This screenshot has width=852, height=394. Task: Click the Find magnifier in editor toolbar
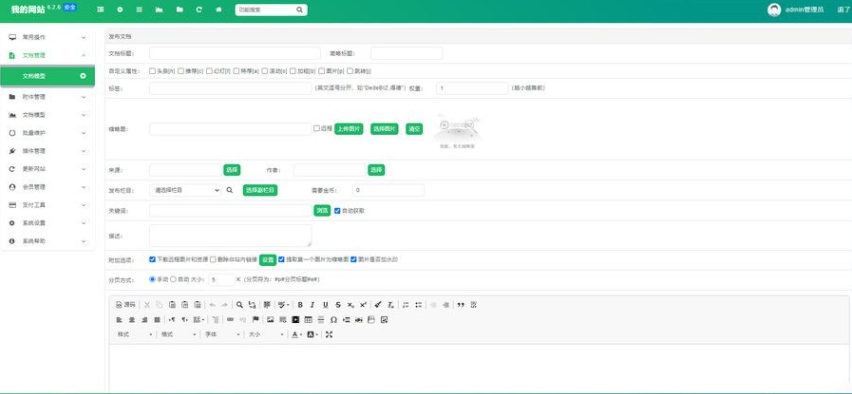[x=240, y=305]
